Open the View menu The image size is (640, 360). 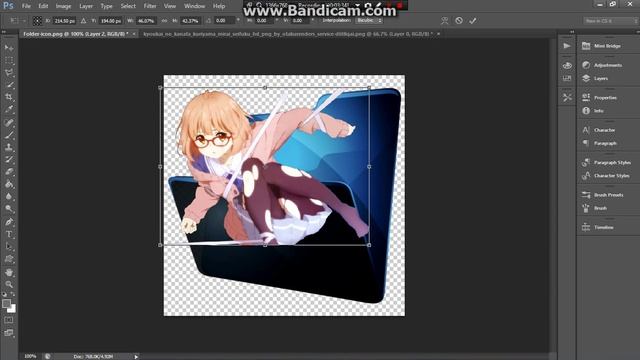point(170,6)
